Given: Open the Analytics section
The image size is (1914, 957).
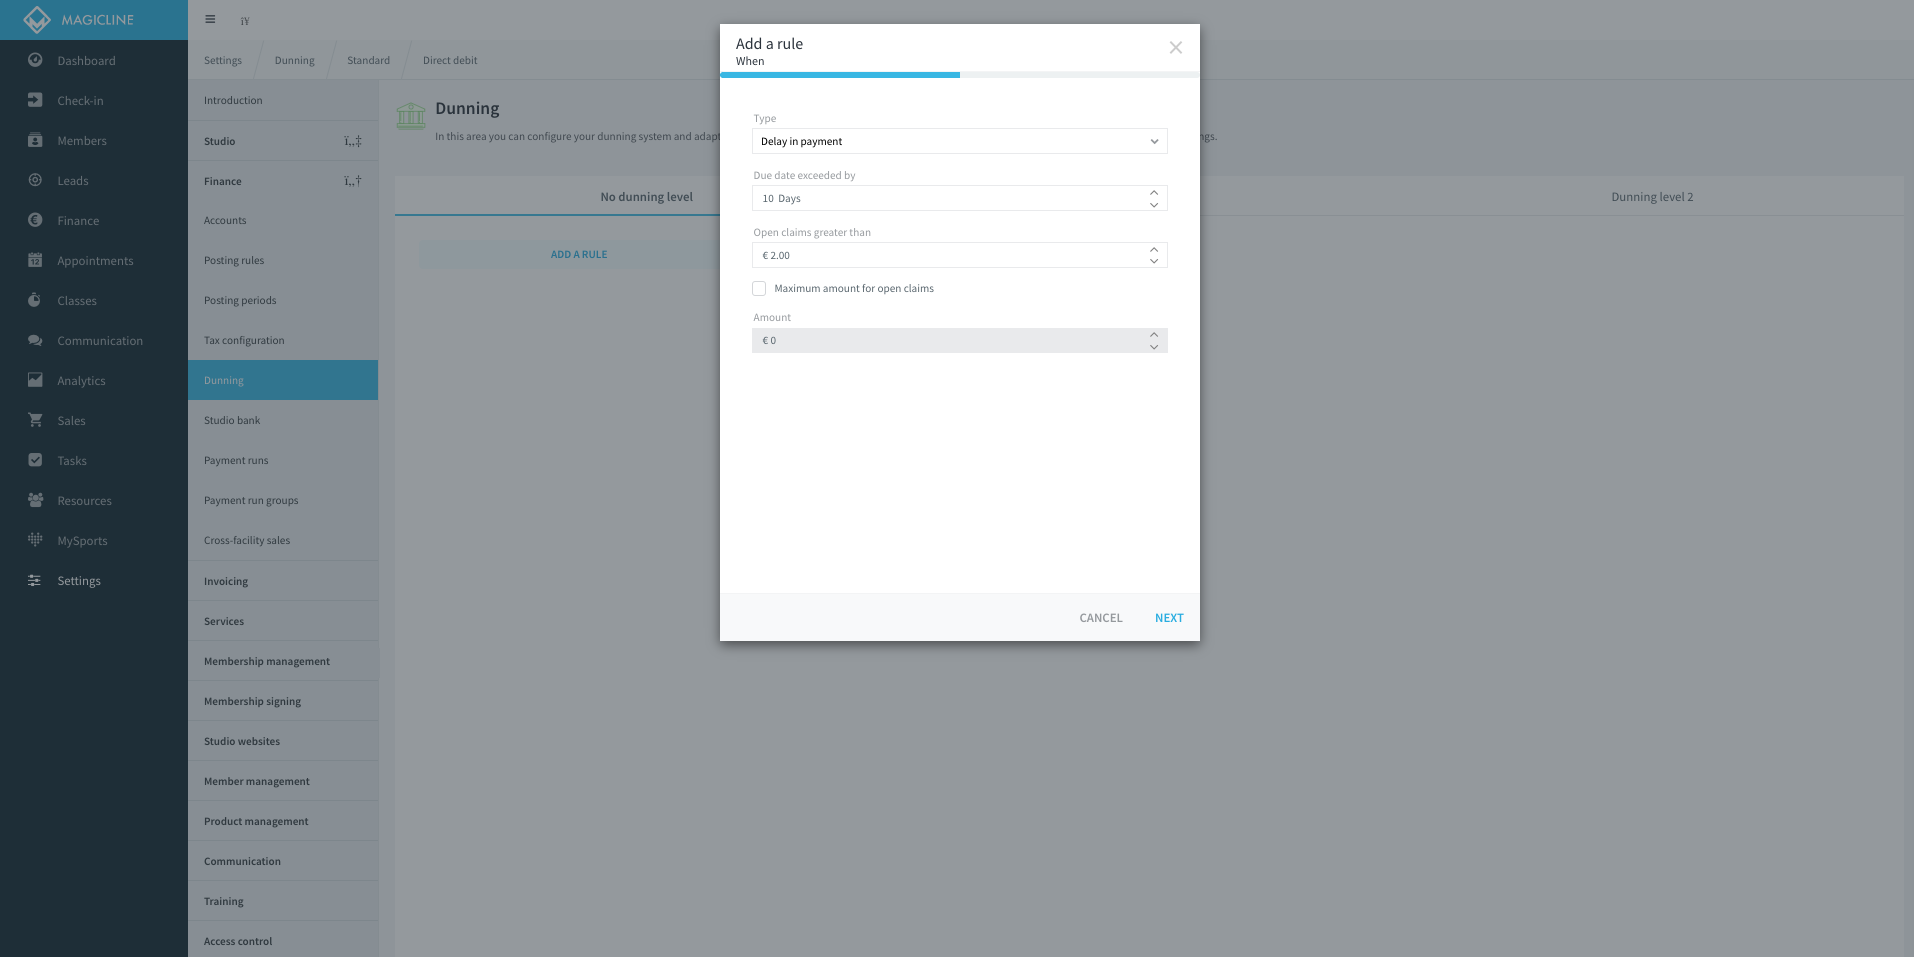Looking at the screenshot, I should [82, 380].
